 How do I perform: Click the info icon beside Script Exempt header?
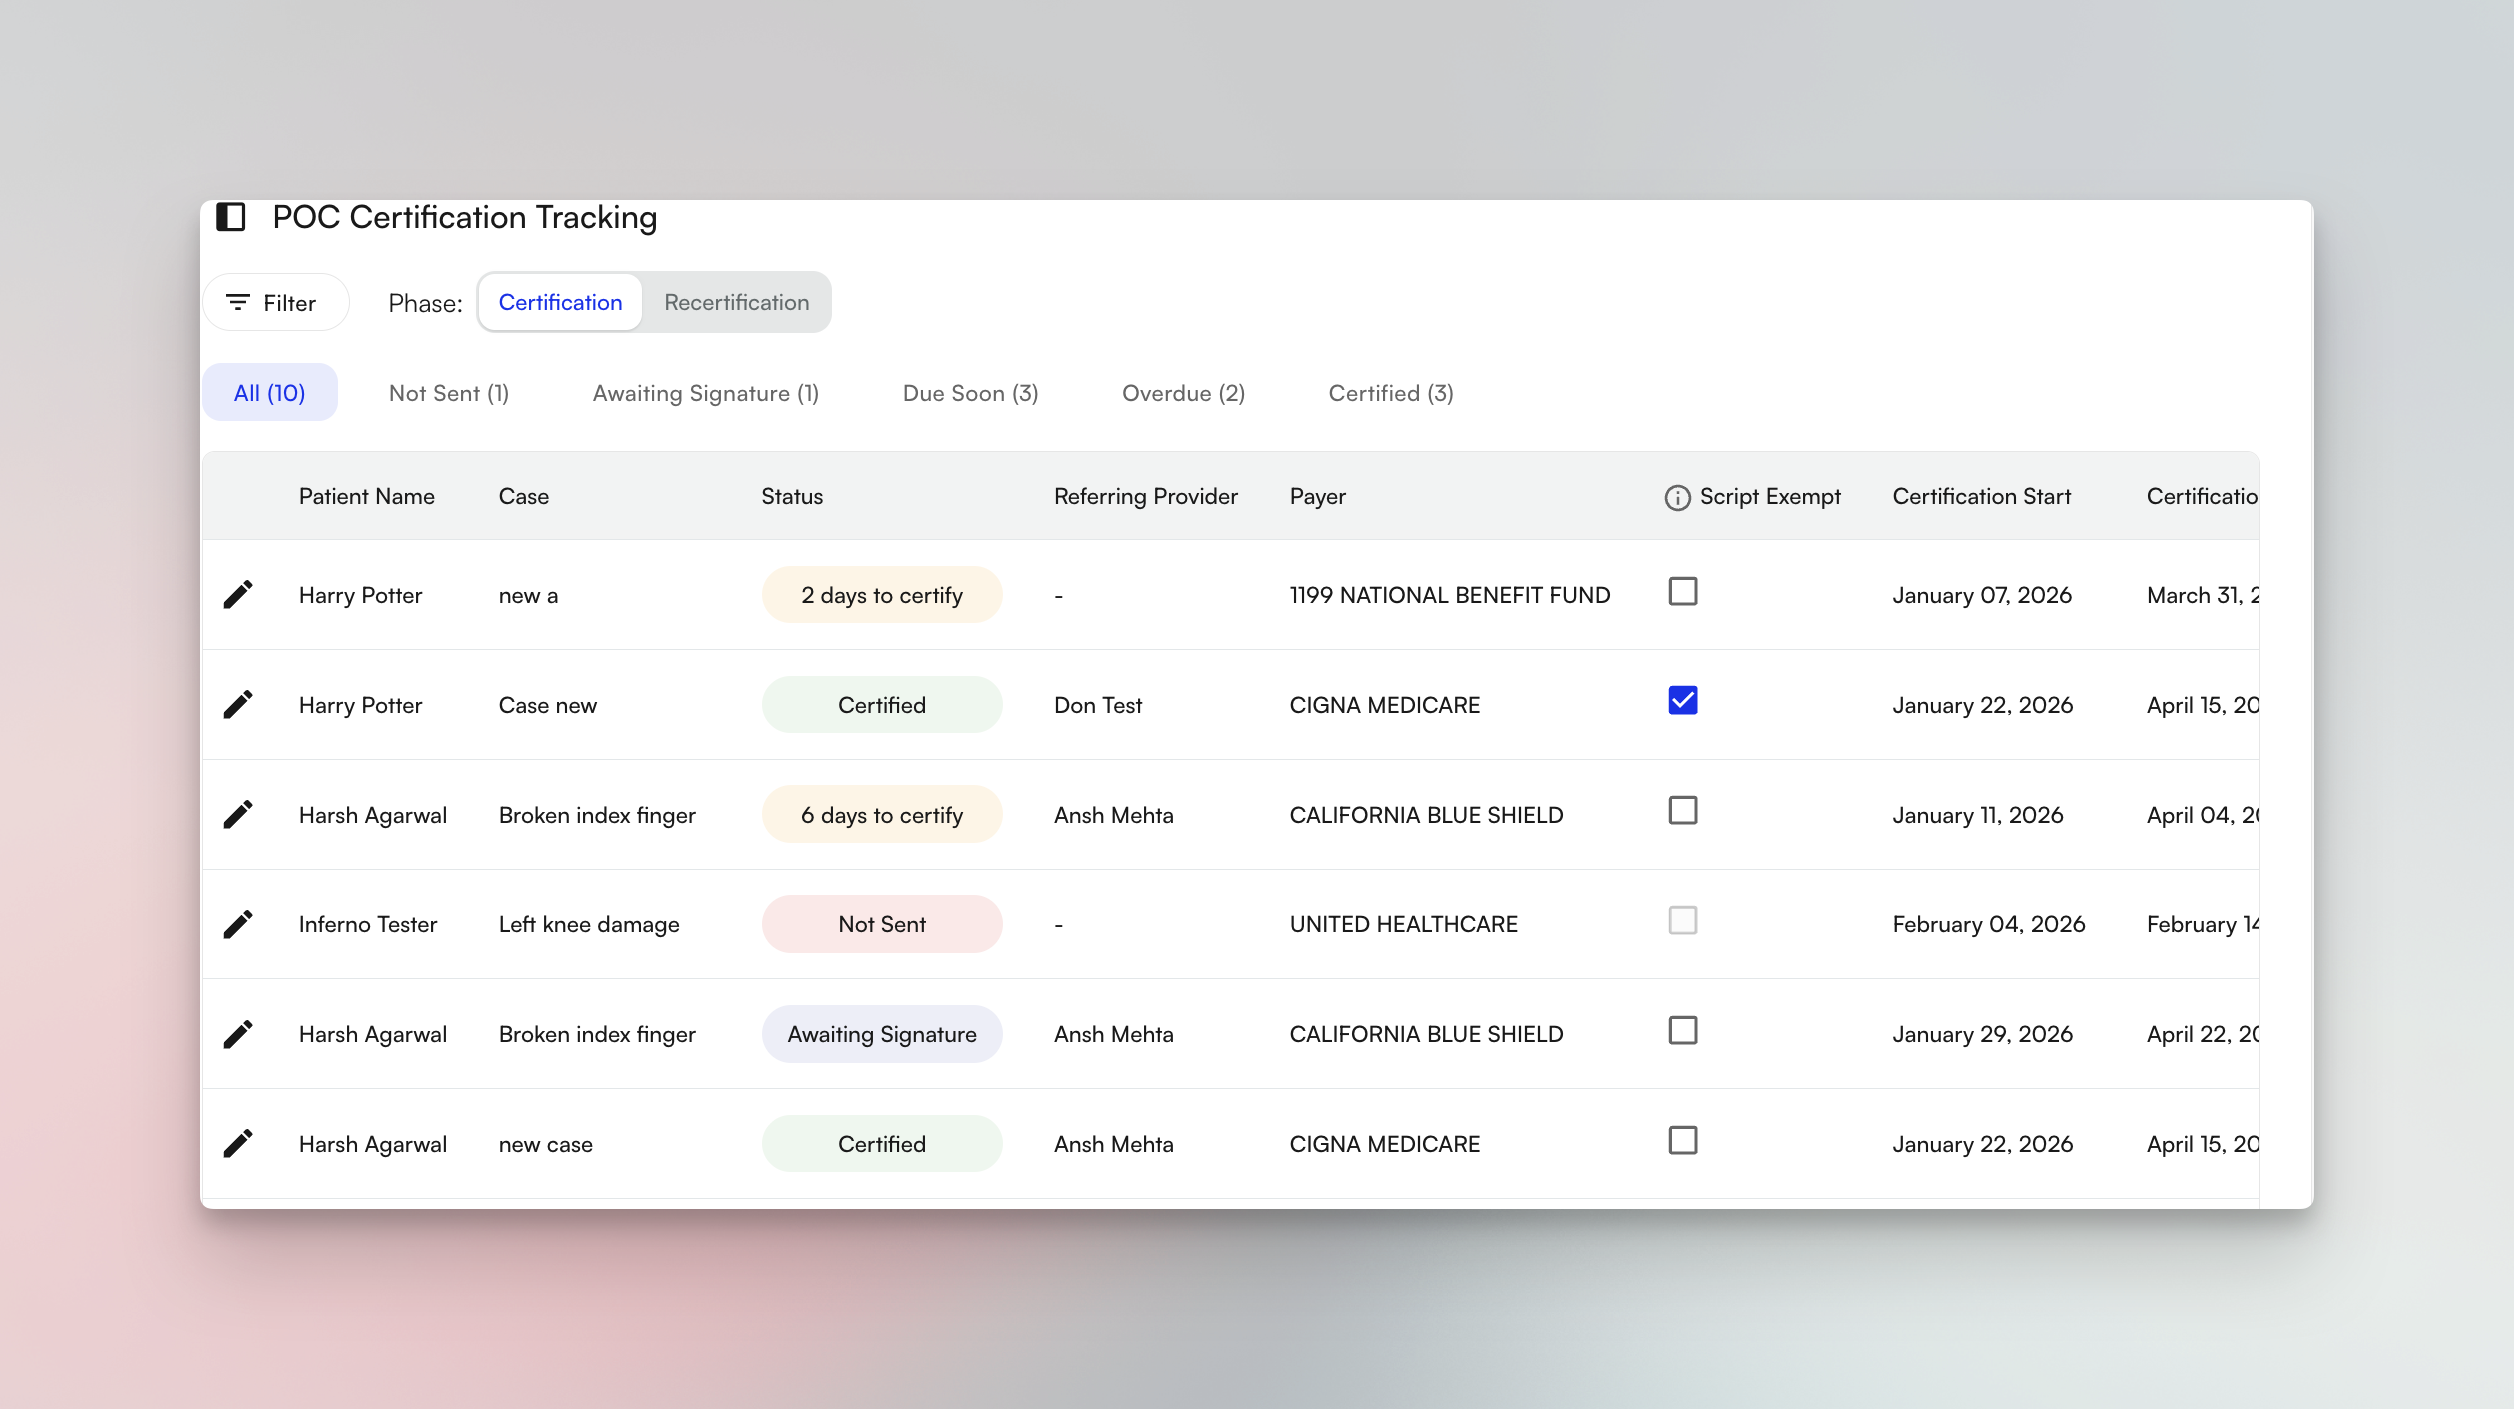point(1676,495)
